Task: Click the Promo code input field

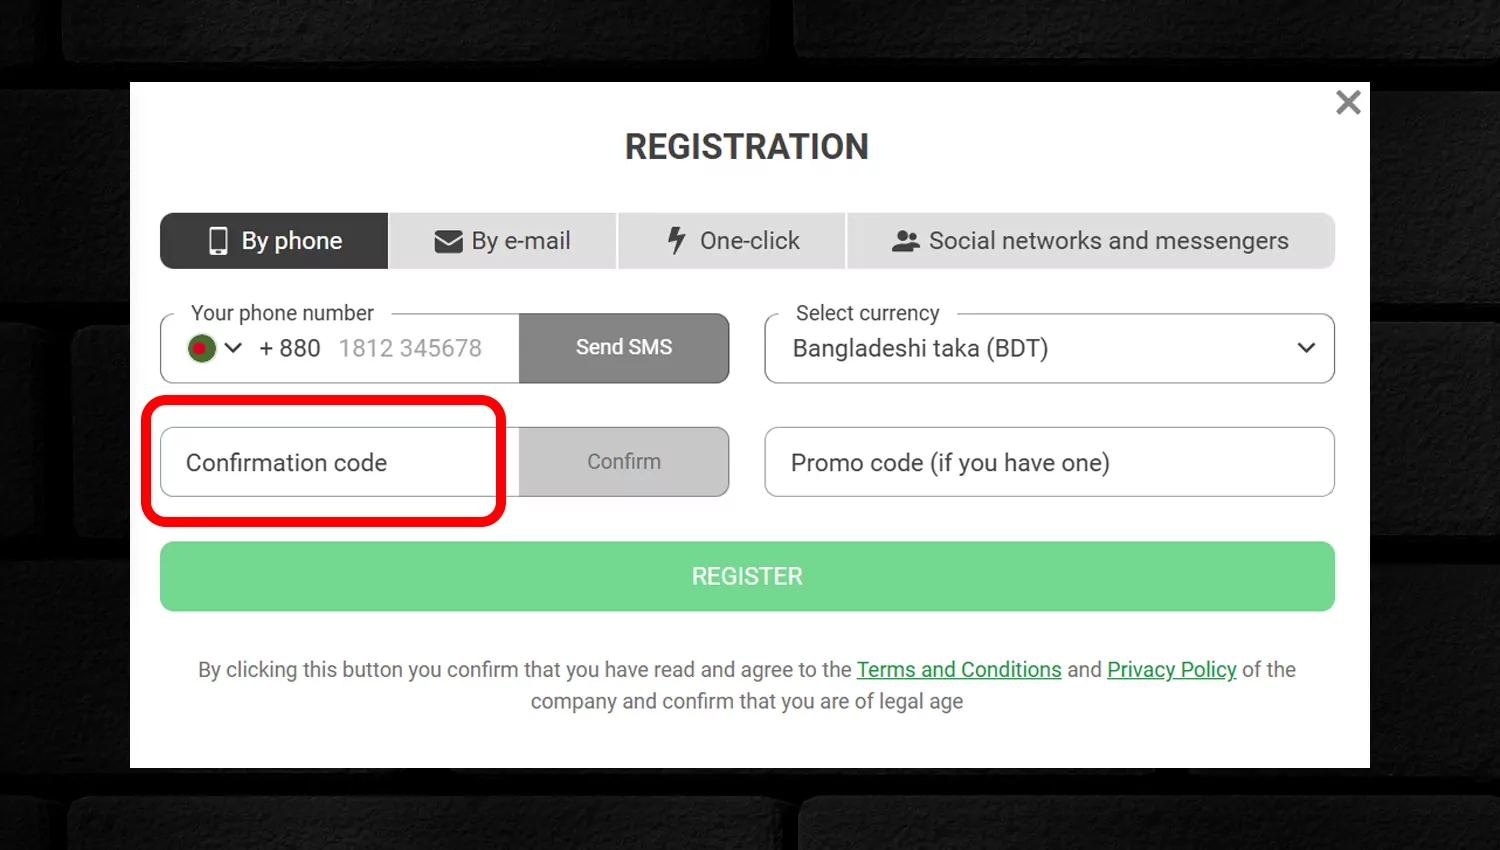Action: 1048,462
